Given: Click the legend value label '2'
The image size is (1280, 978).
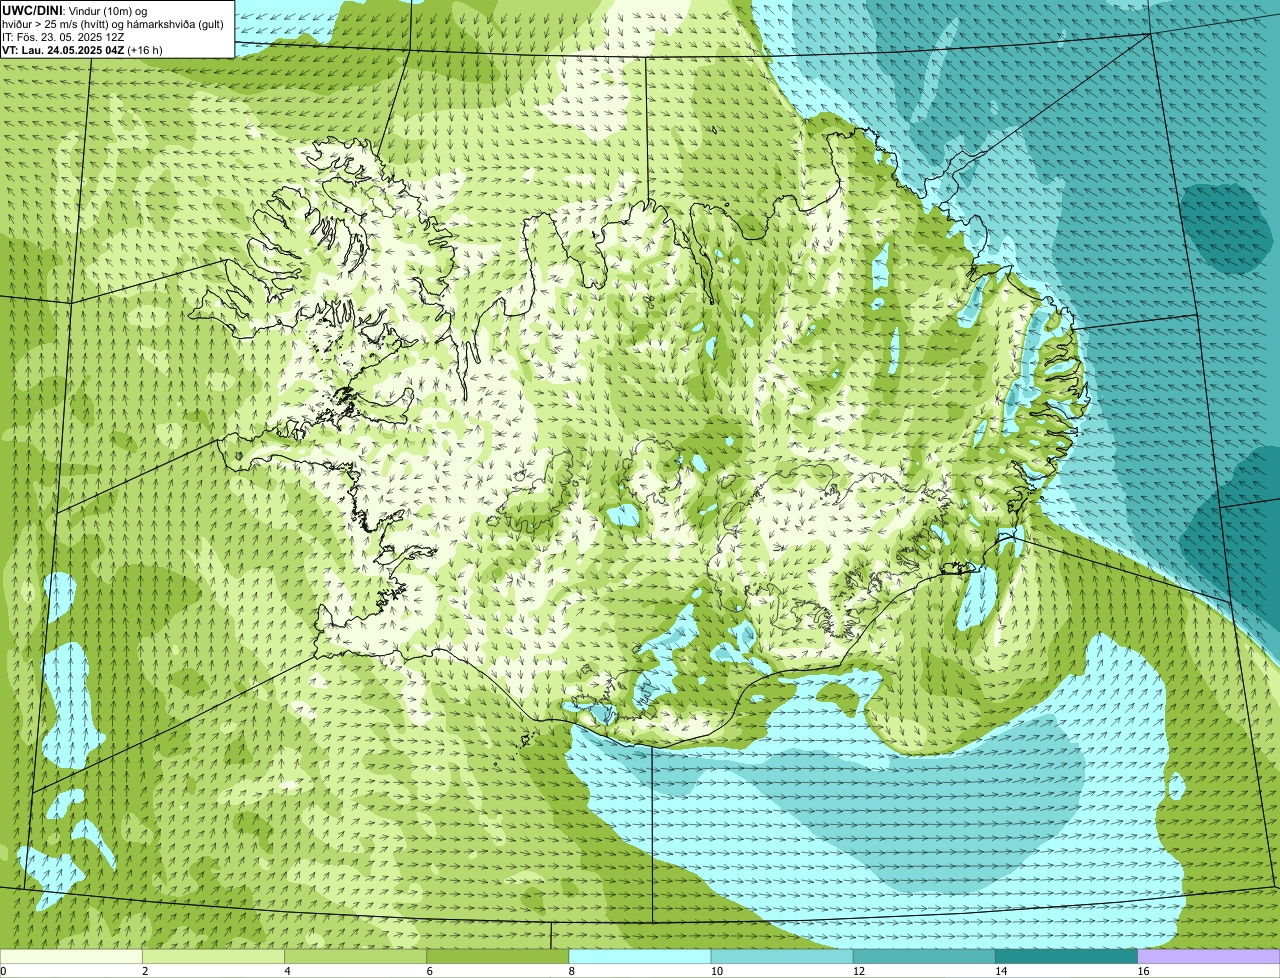Looking at the screenshot, I should (145, 971).
